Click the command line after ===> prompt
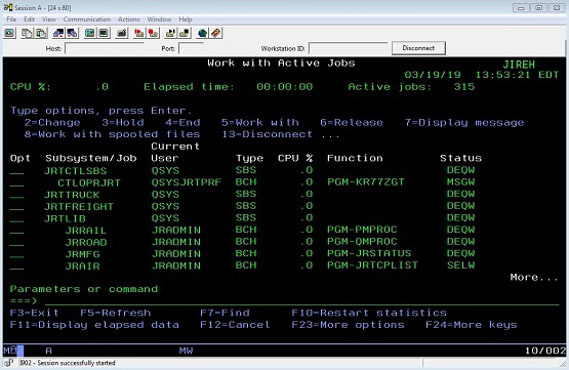The height and width of the screenshot is (370, 569). 301,301
